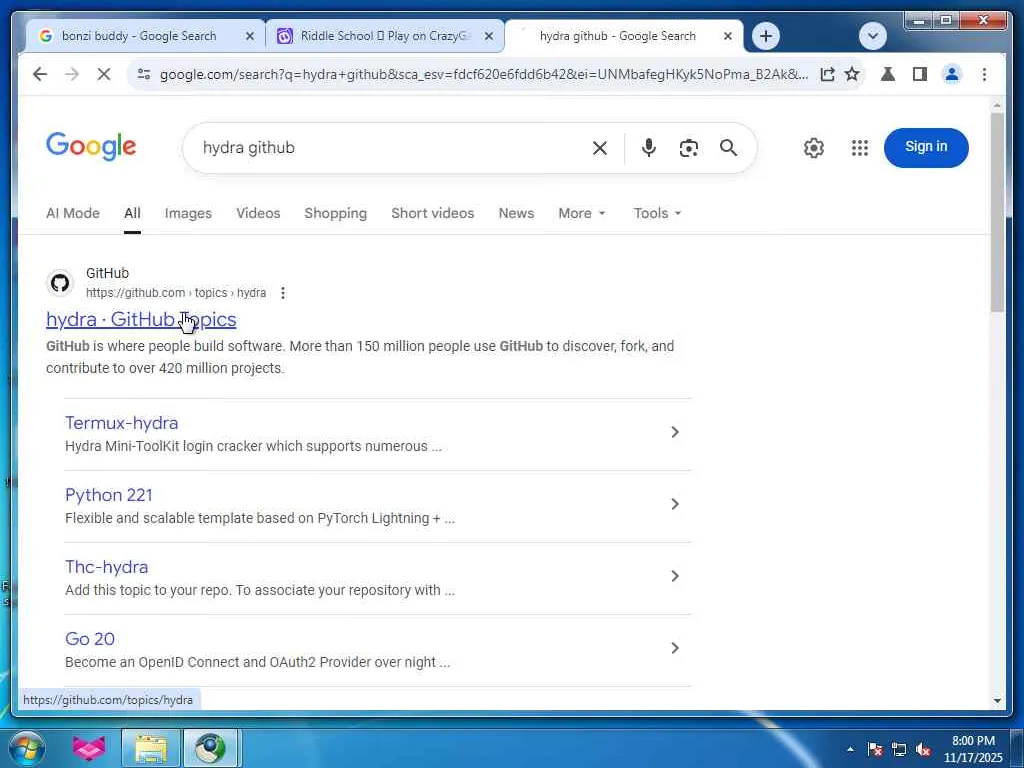1024x768 pixels.
Task: Open the 8:00 PM clock and date
Action: [973, 749]
